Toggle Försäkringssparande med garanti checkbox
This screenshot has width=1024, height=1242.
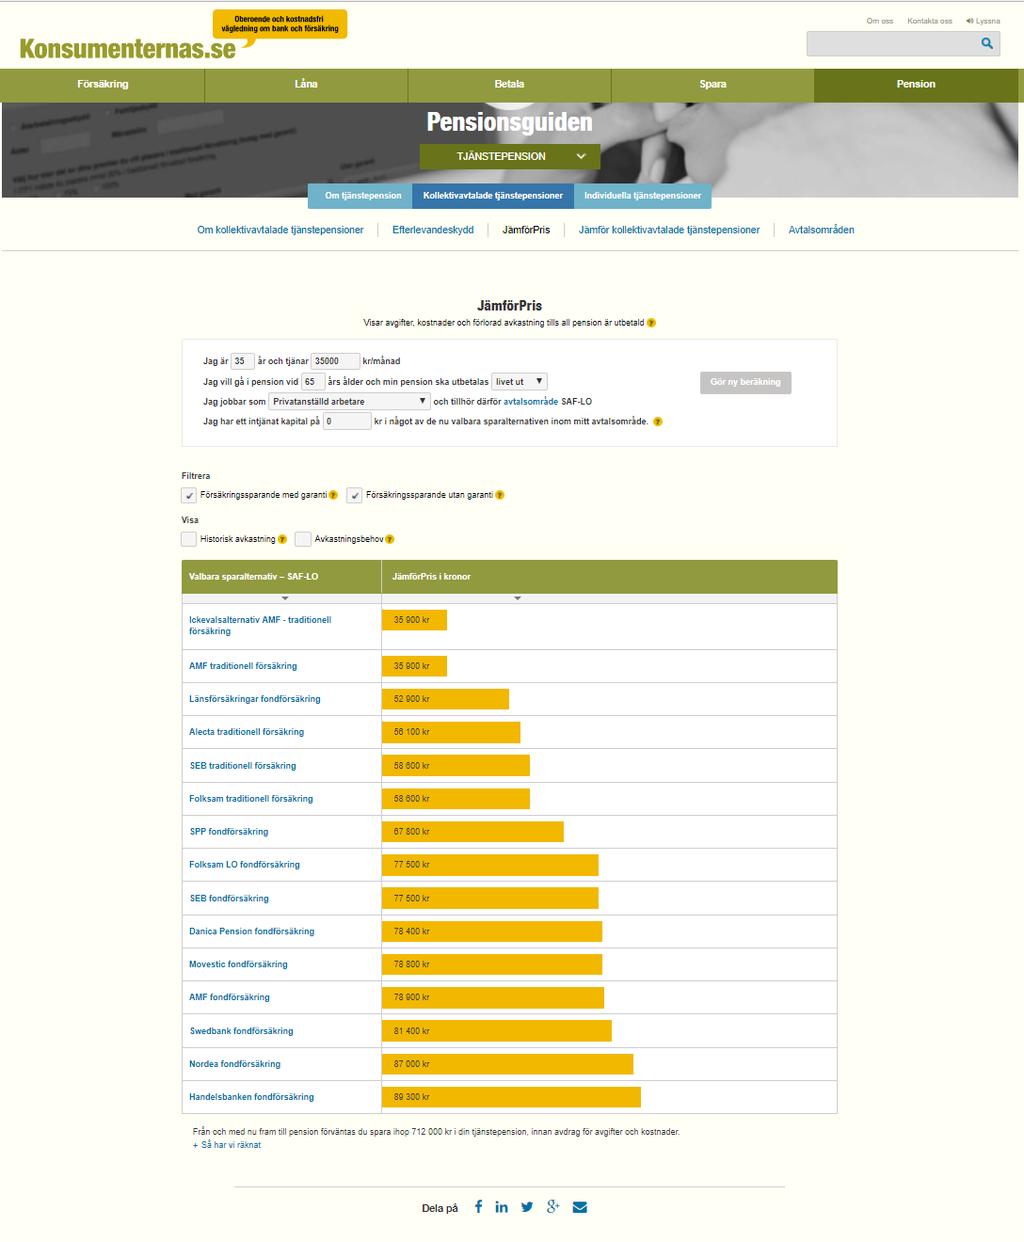[189, 495]
